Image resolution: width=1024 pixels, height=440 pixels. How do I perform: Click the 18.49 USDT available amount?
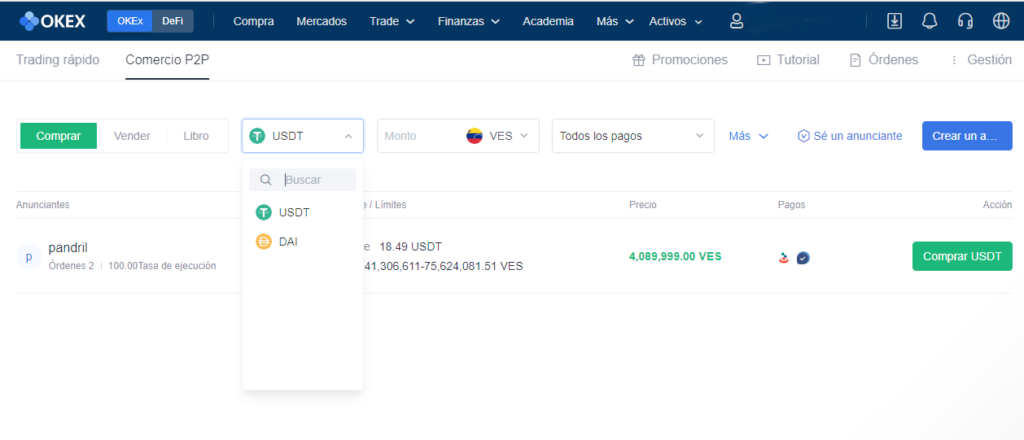410,247
